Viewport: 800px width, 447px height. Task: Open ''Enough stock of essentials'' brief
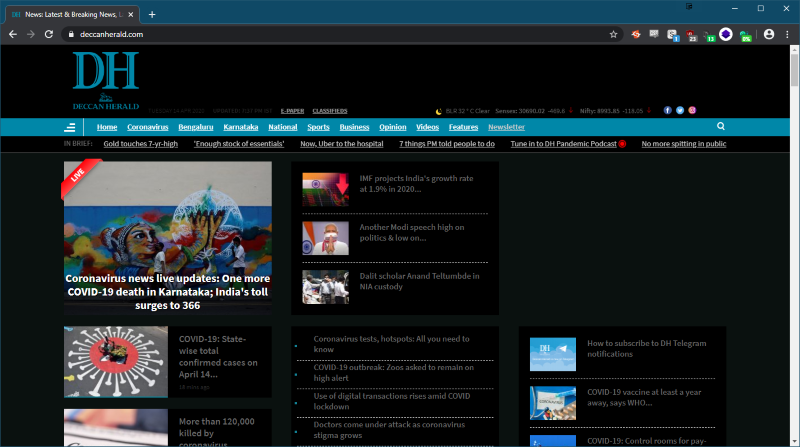(239, 144)
